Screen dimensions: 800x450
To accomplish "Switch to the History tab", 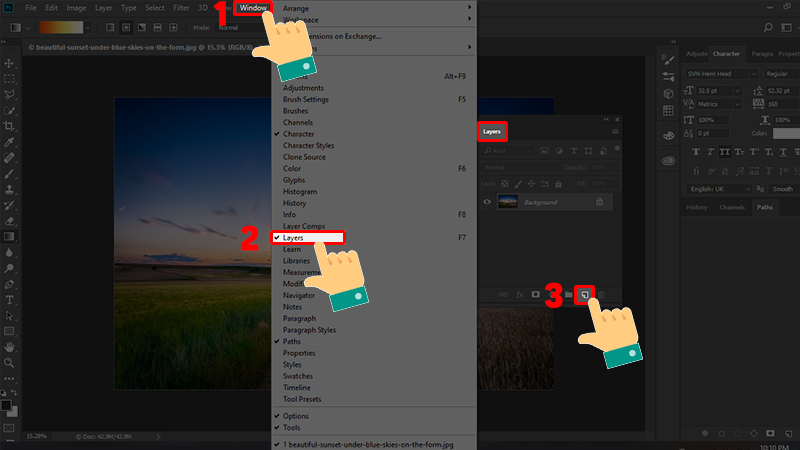I will (x=696, y=207).
